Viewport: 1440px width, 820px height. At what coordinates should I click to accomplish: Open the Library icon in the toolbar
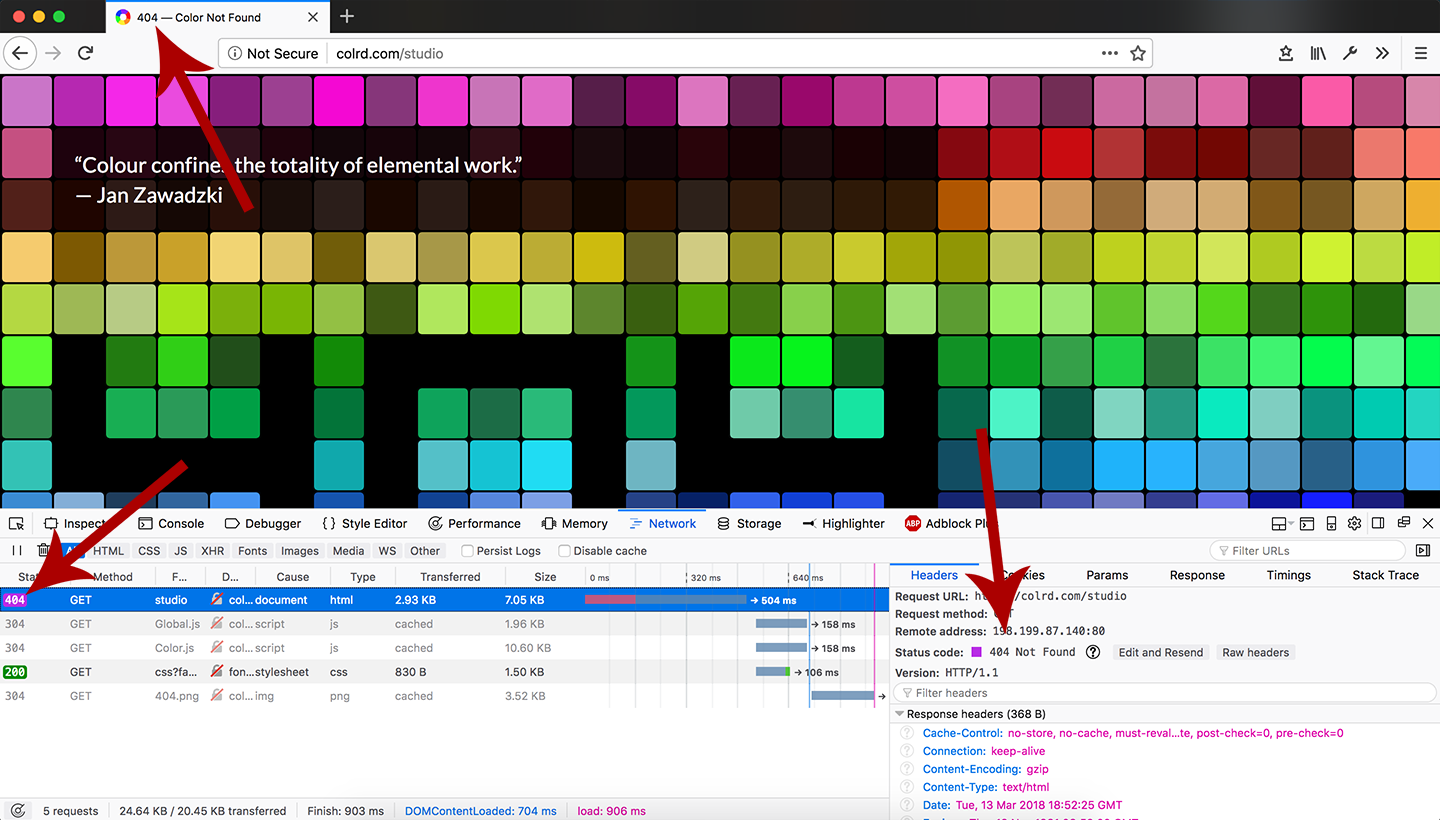click(1318, 54)
